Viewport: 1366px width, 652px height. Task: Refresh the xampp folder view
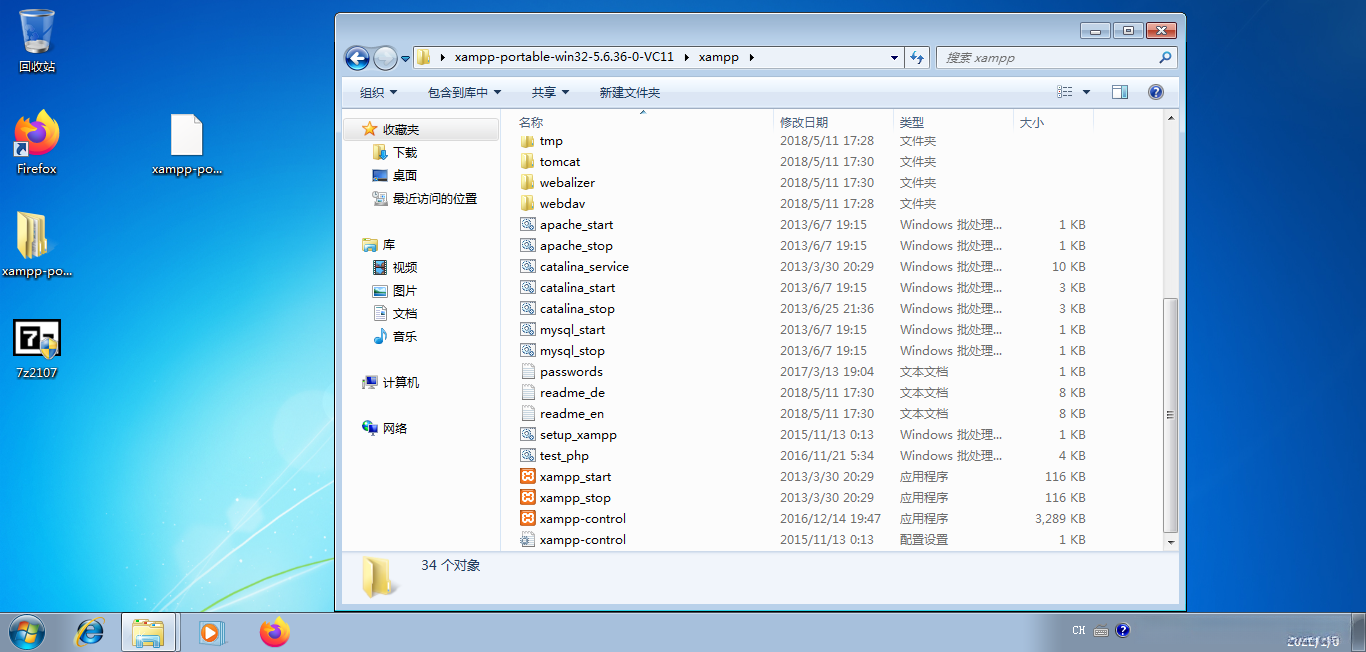click(x=918, y=58)
